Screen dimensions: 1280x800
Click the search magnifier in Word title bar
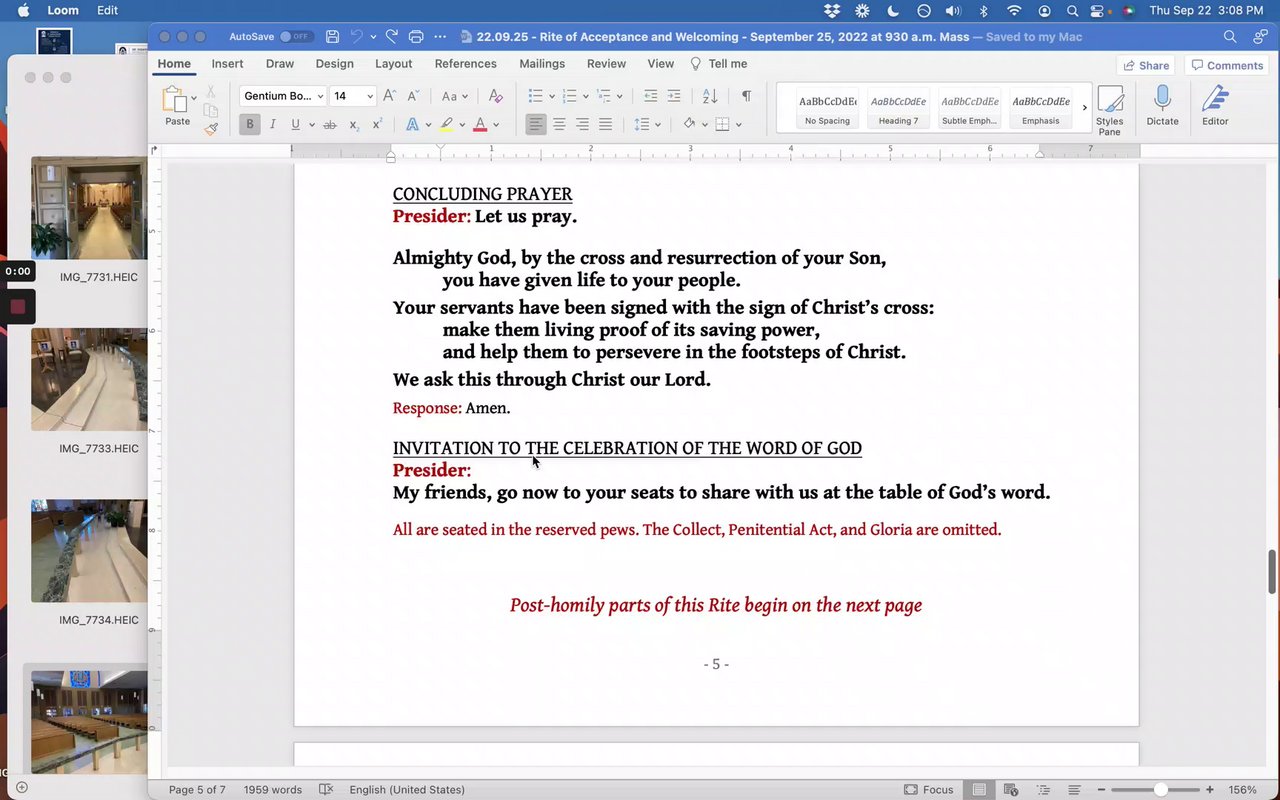[1230, 37]
